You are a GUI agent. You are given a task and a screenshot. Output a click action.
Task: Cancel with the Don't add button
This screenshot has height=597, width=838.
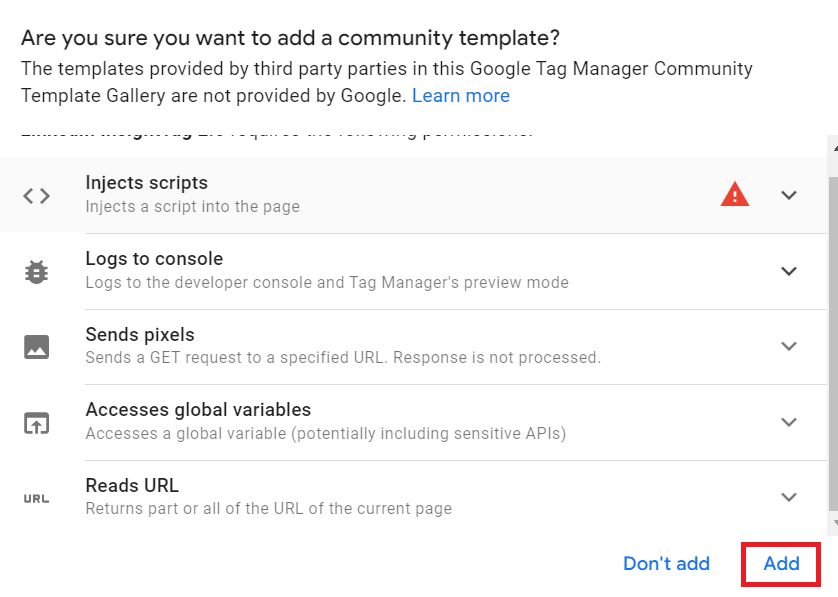click(666, 564)
